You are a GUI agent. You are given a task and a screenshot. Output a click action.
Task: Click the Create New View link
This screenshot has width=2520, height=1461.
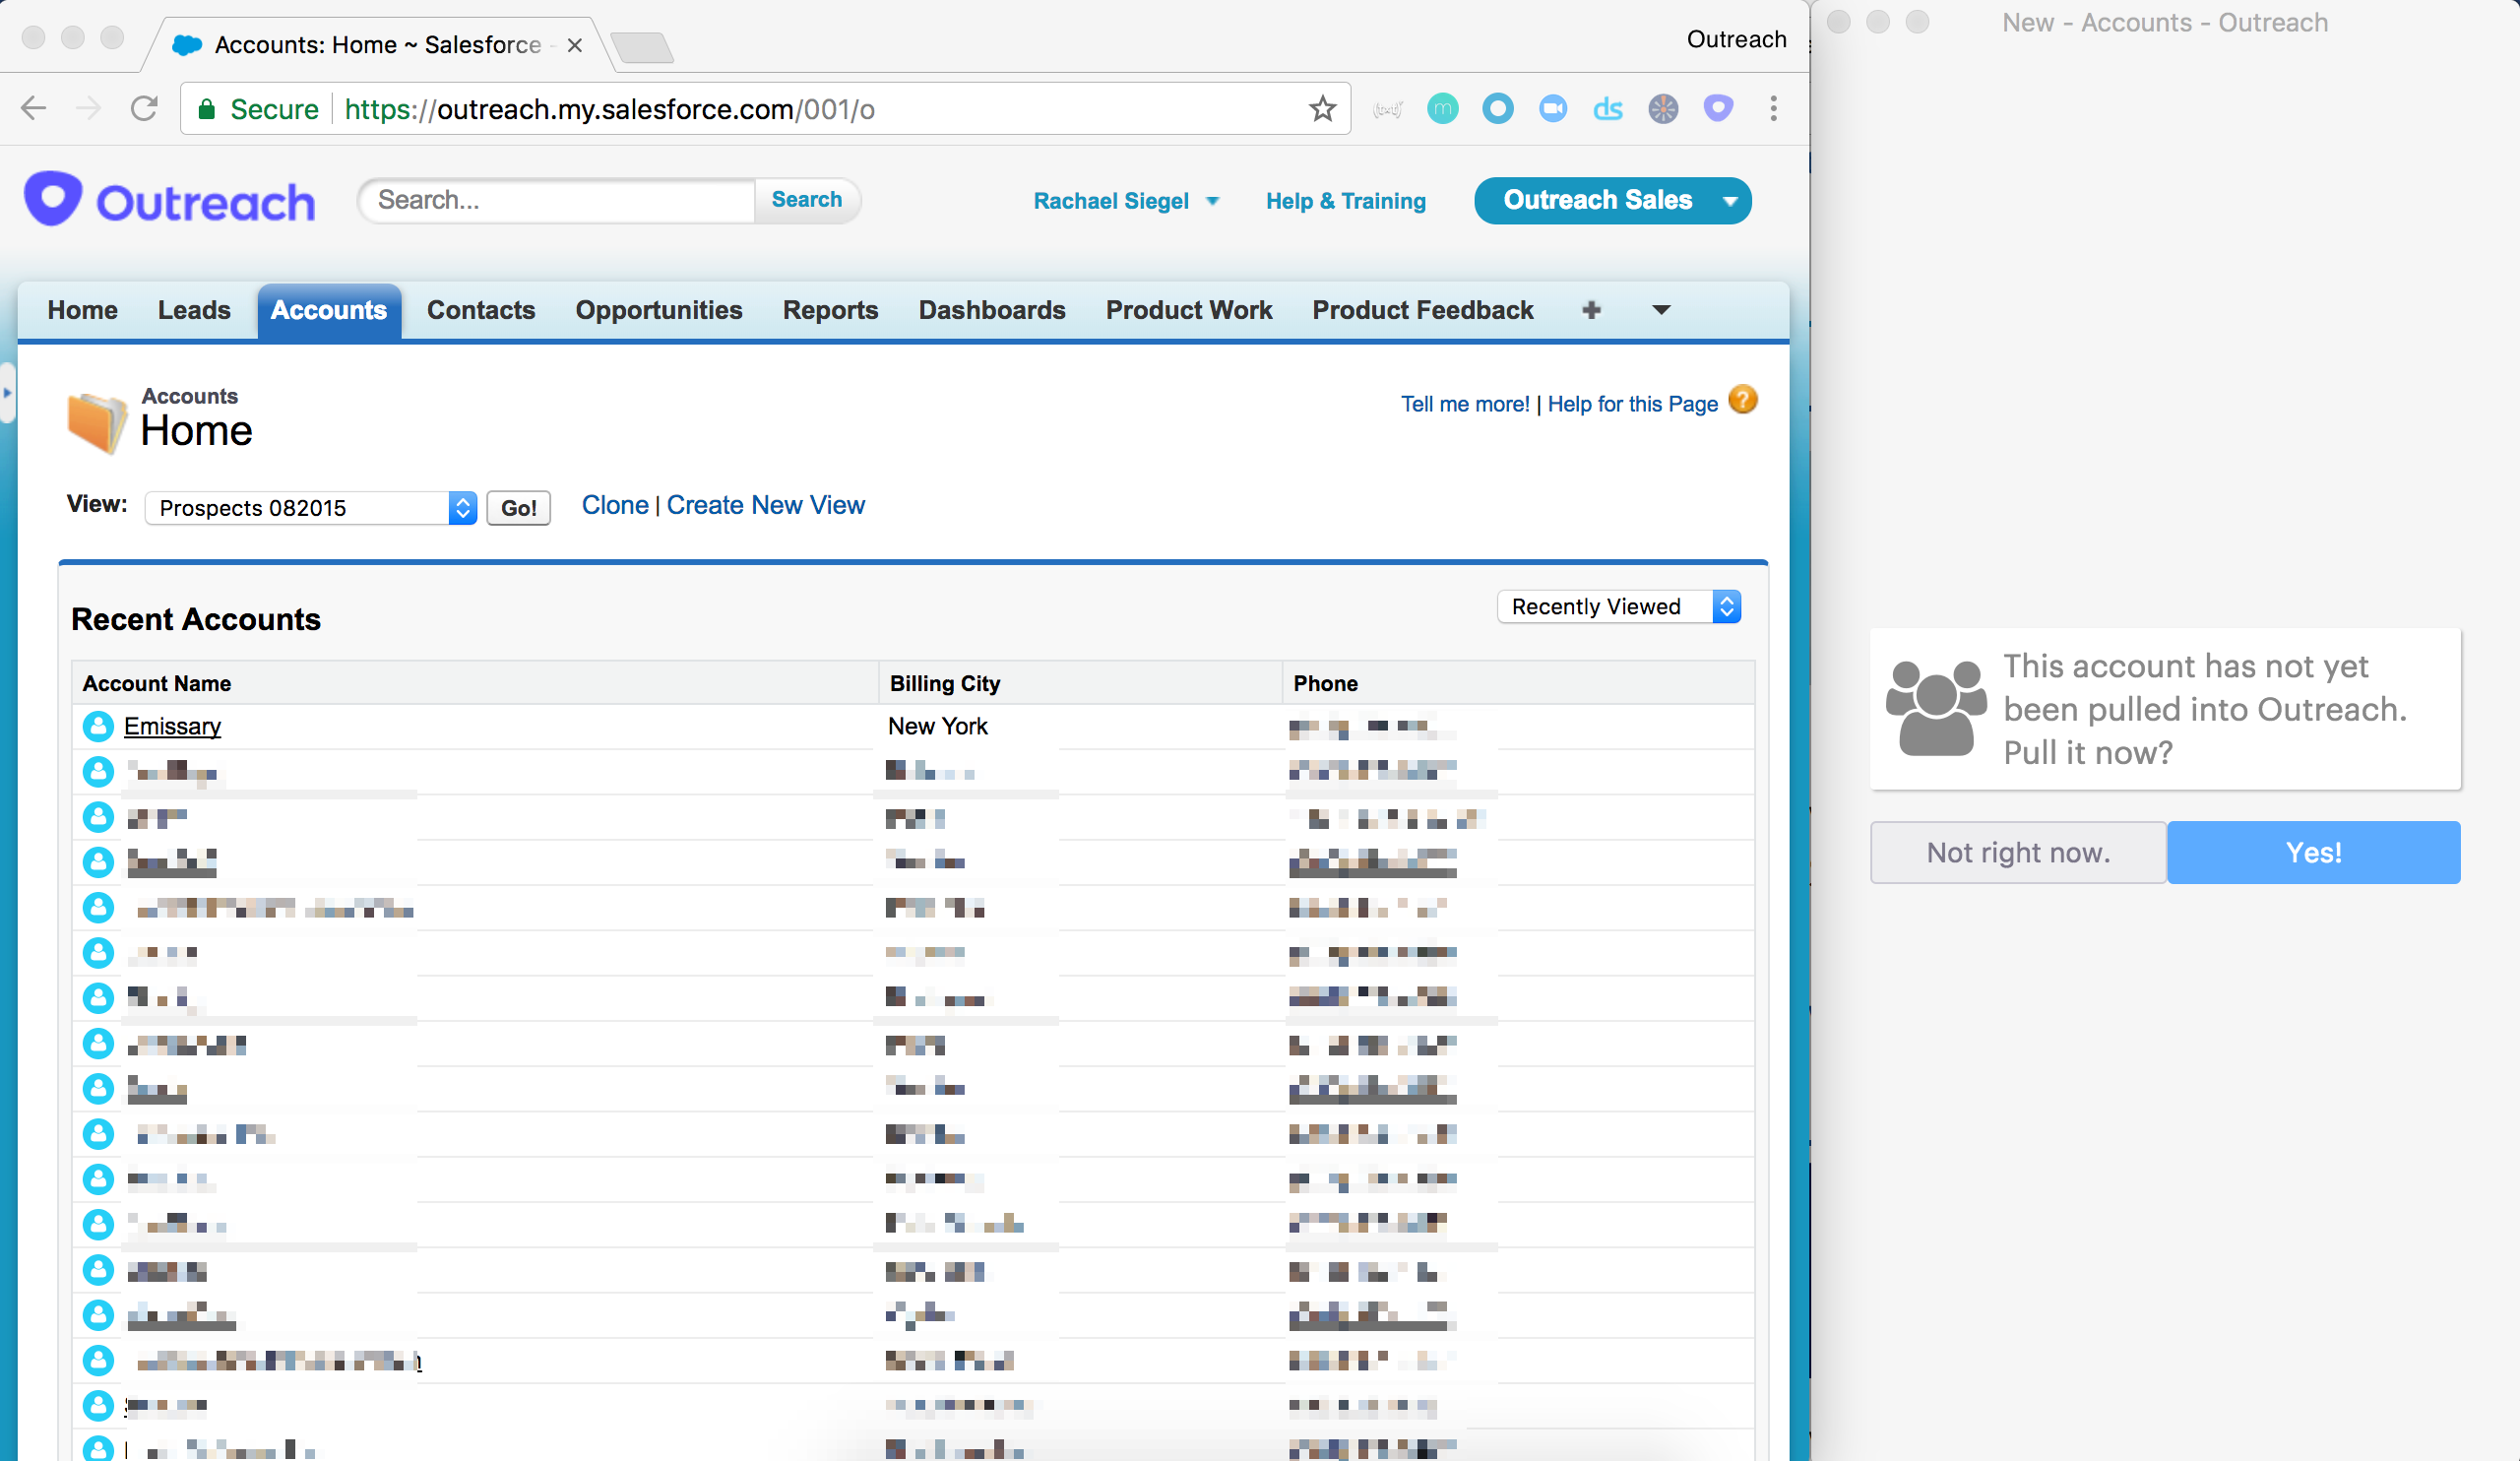[765, 505]
